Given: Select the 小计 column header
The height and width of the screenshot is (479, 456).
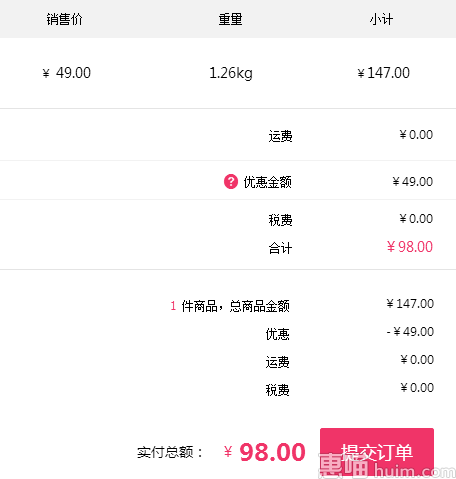Looking at the screenshot, I should pyautogui.click(x=381, y=19).
